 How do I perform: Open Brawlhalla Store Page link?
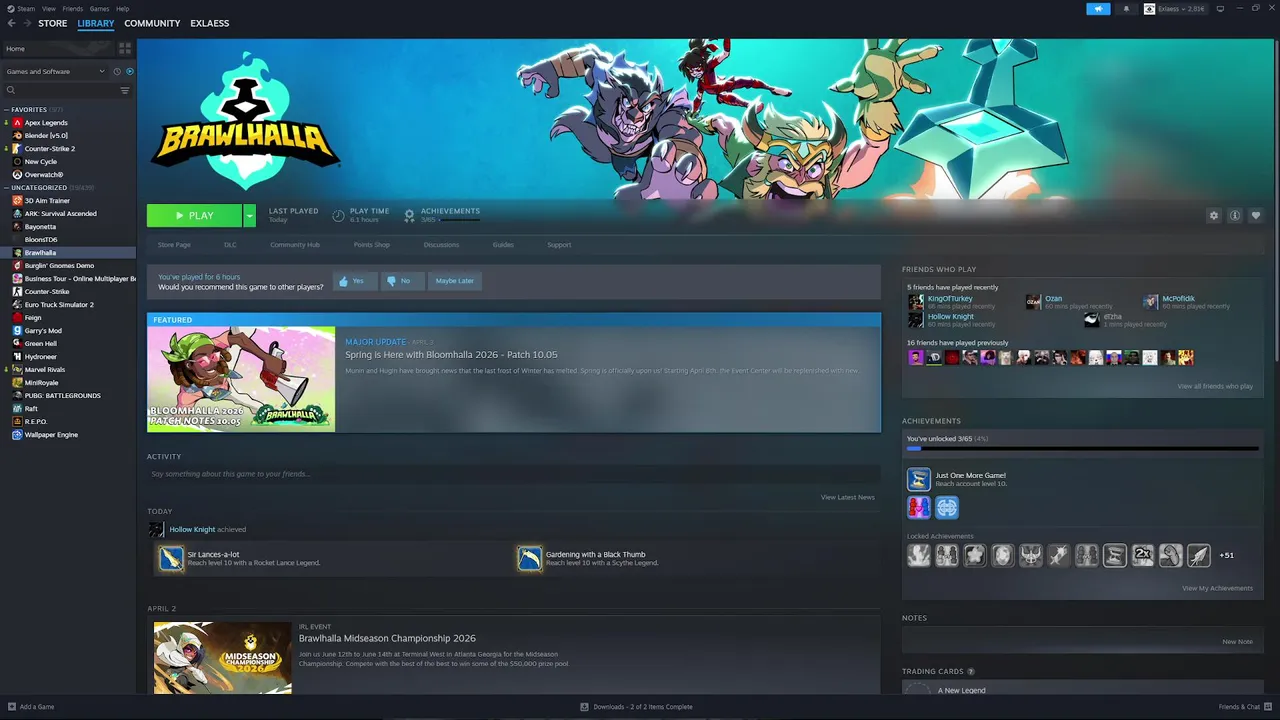pos(174,245)
